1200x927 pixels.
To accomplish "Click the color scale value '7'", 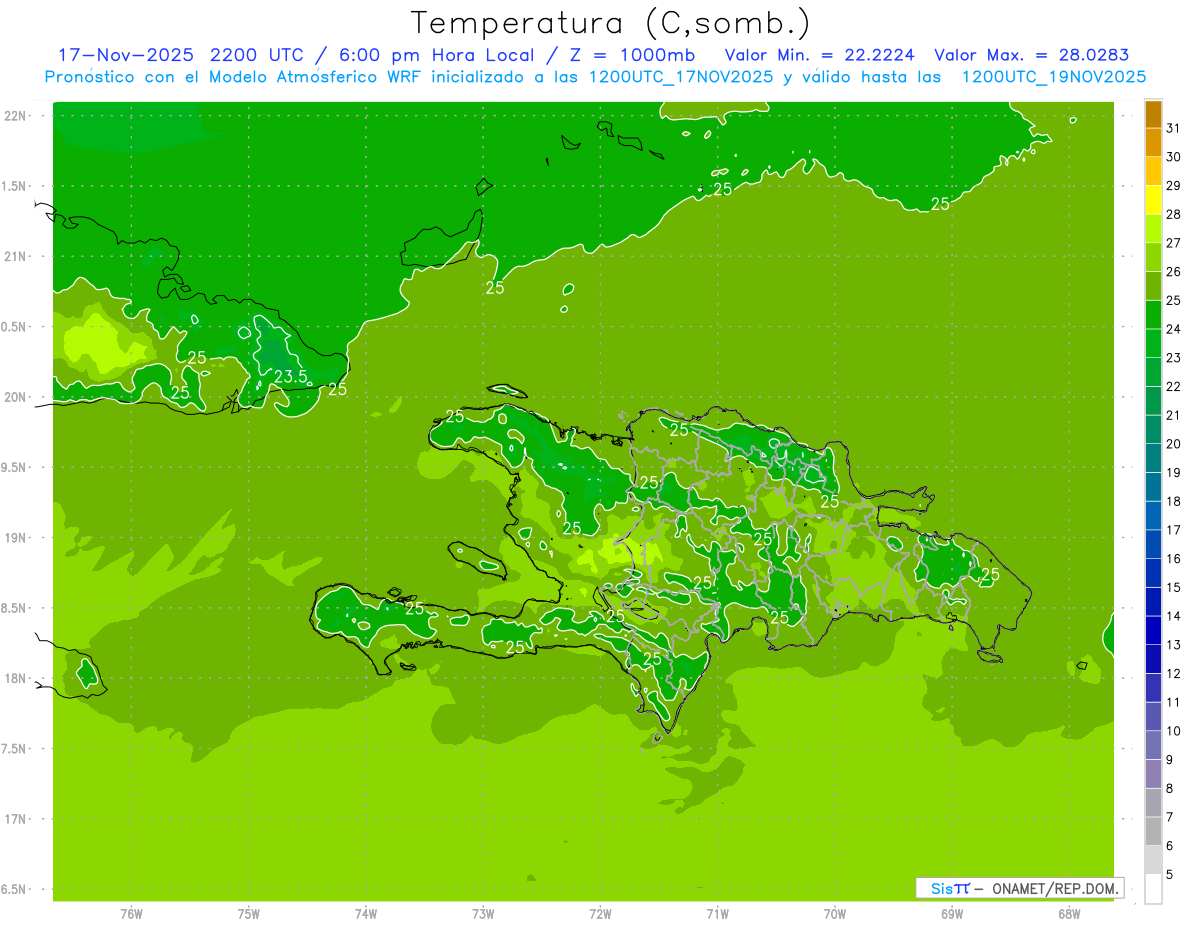I will [x=1170, y=818].
